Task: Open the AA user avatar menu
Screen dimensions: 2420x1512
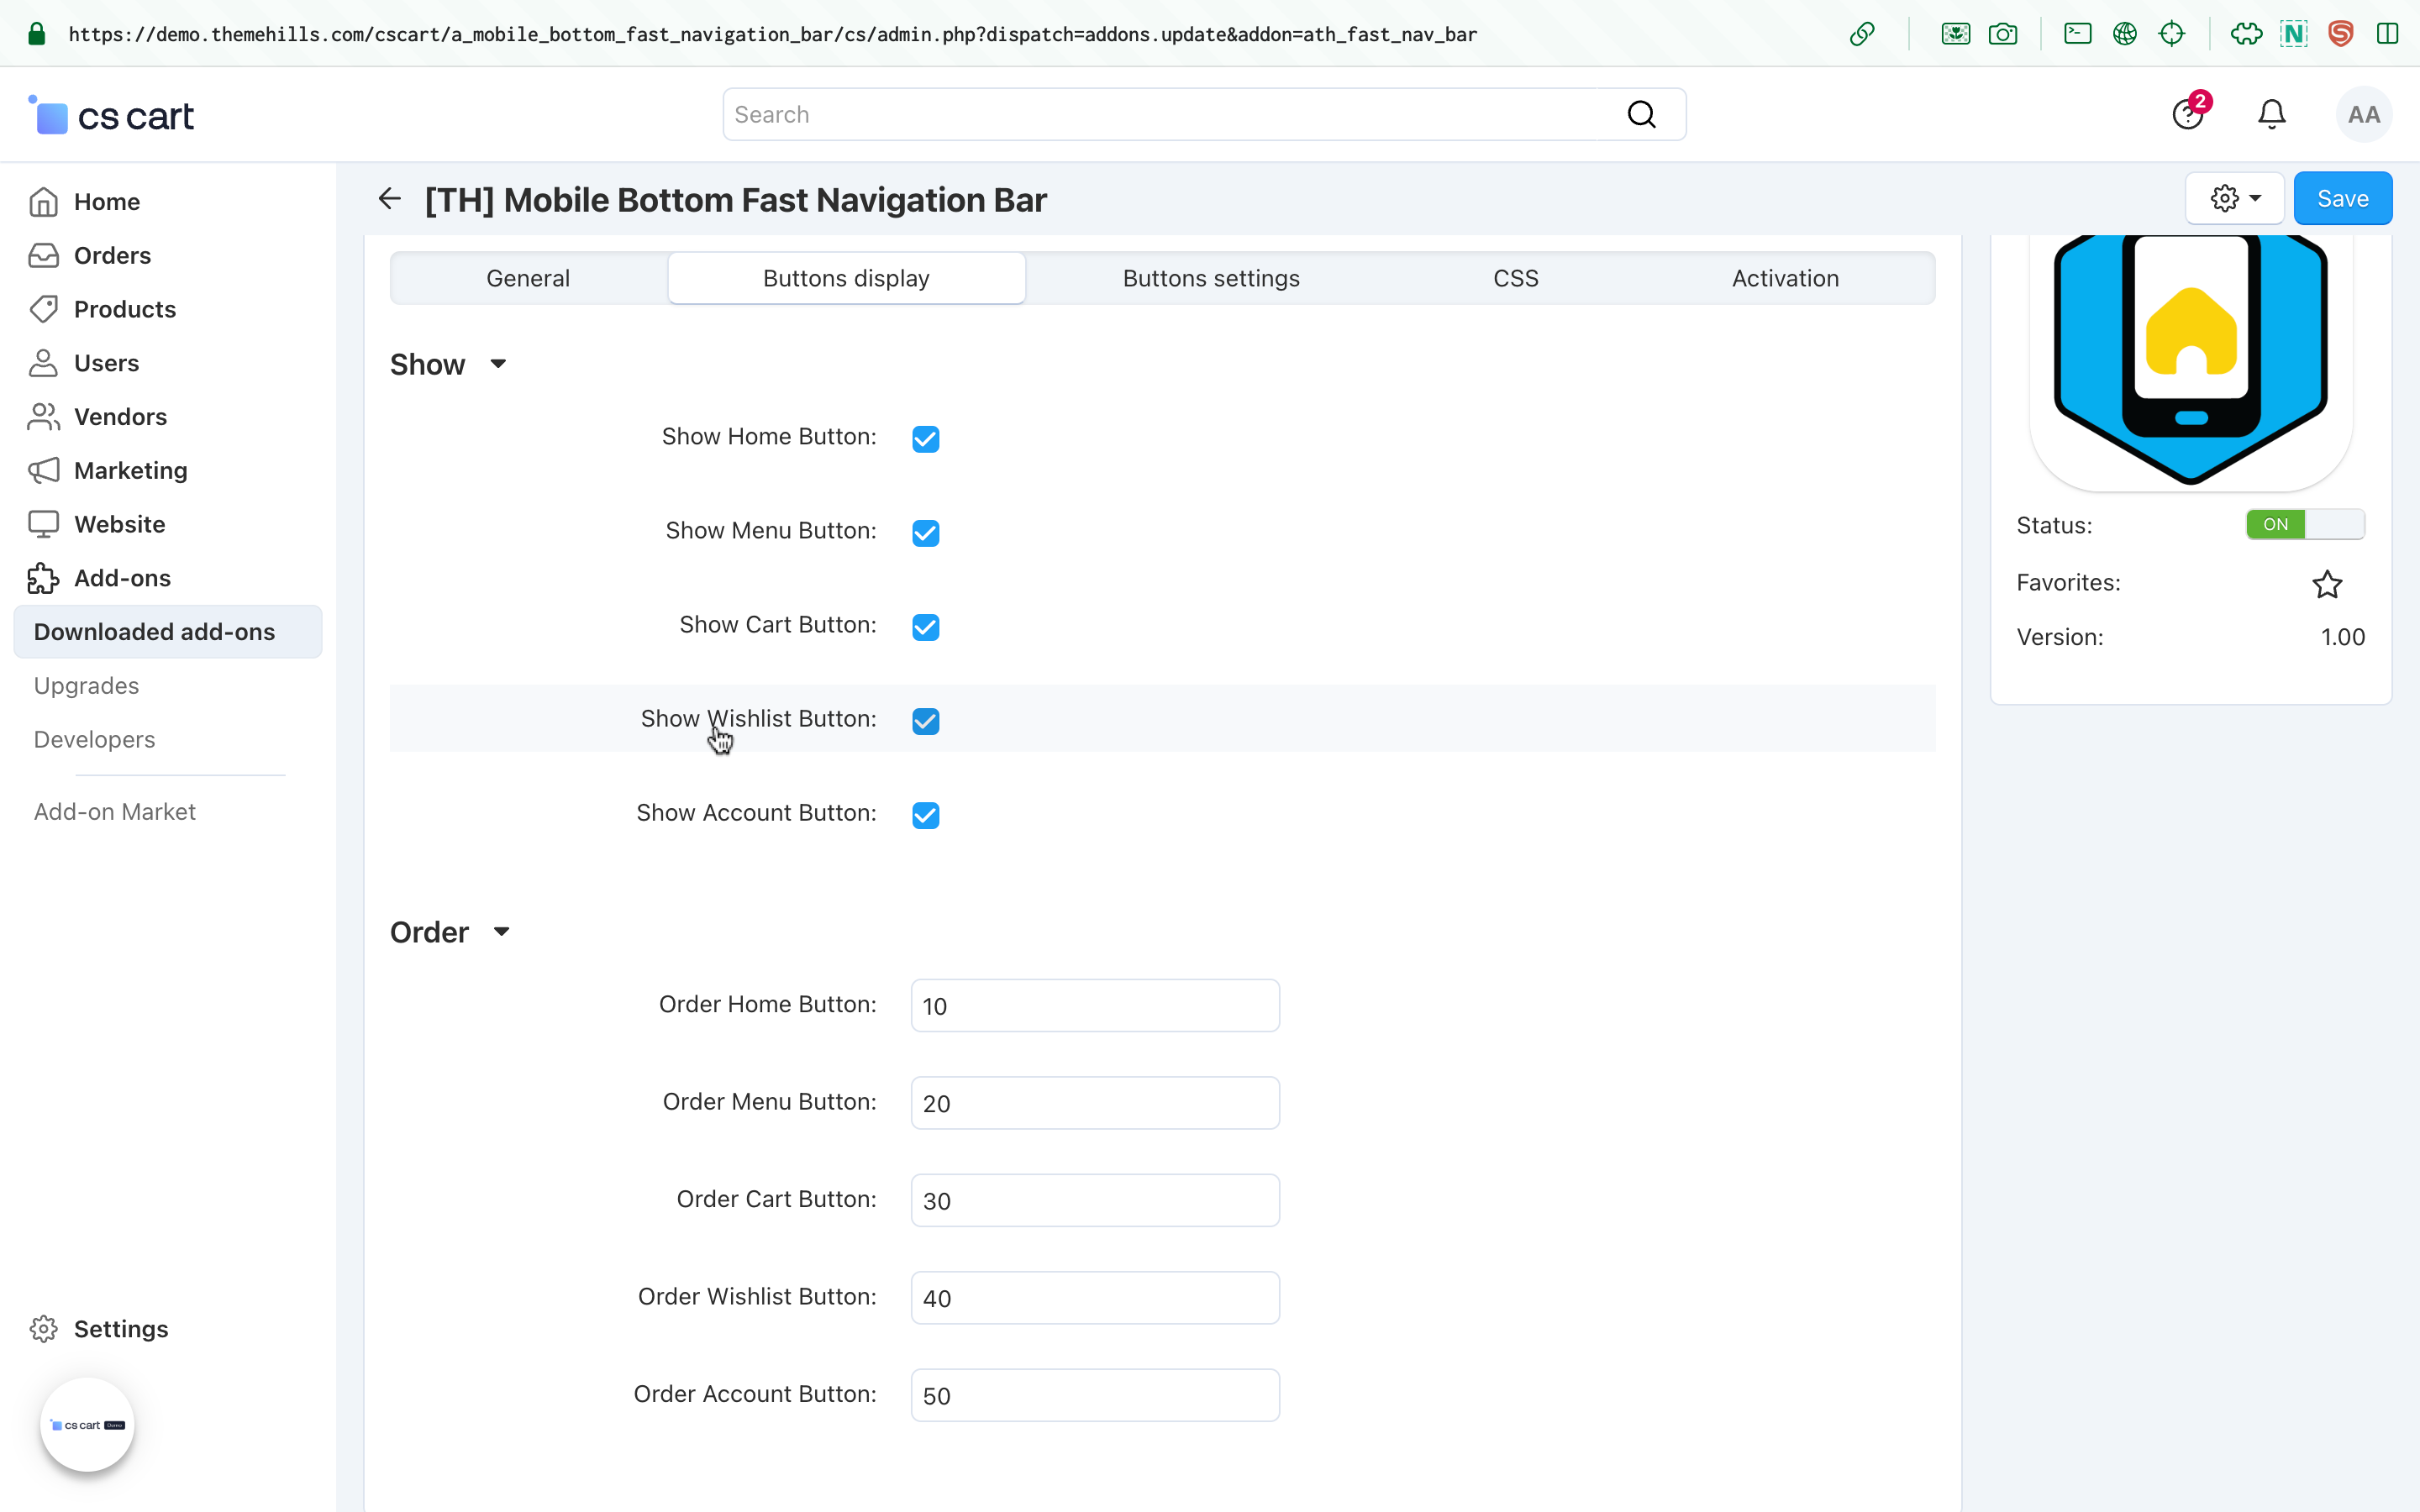Action: [2363, 115]
